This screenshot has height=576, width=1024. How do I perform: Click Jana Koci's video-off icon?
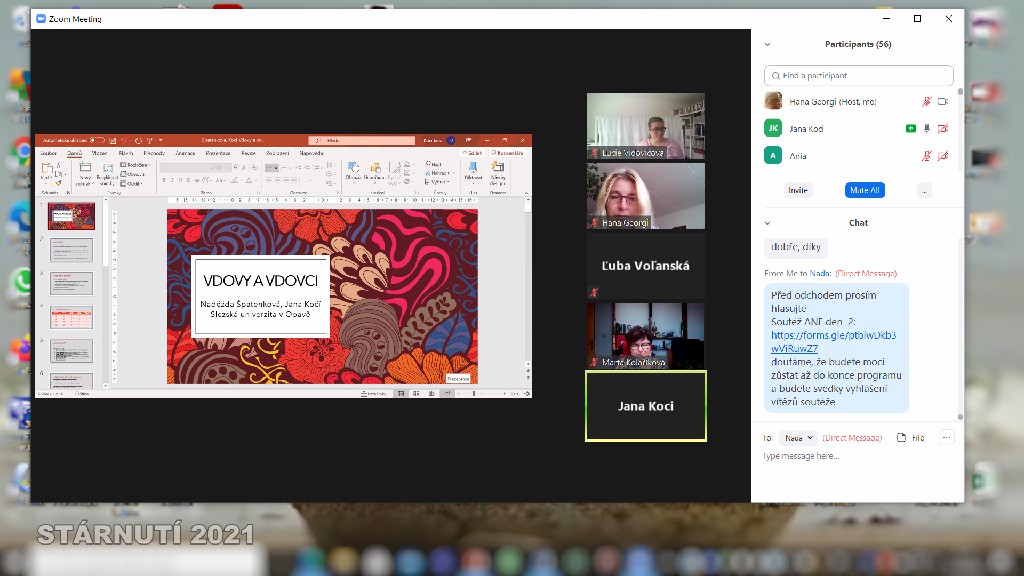coord(942,129)
